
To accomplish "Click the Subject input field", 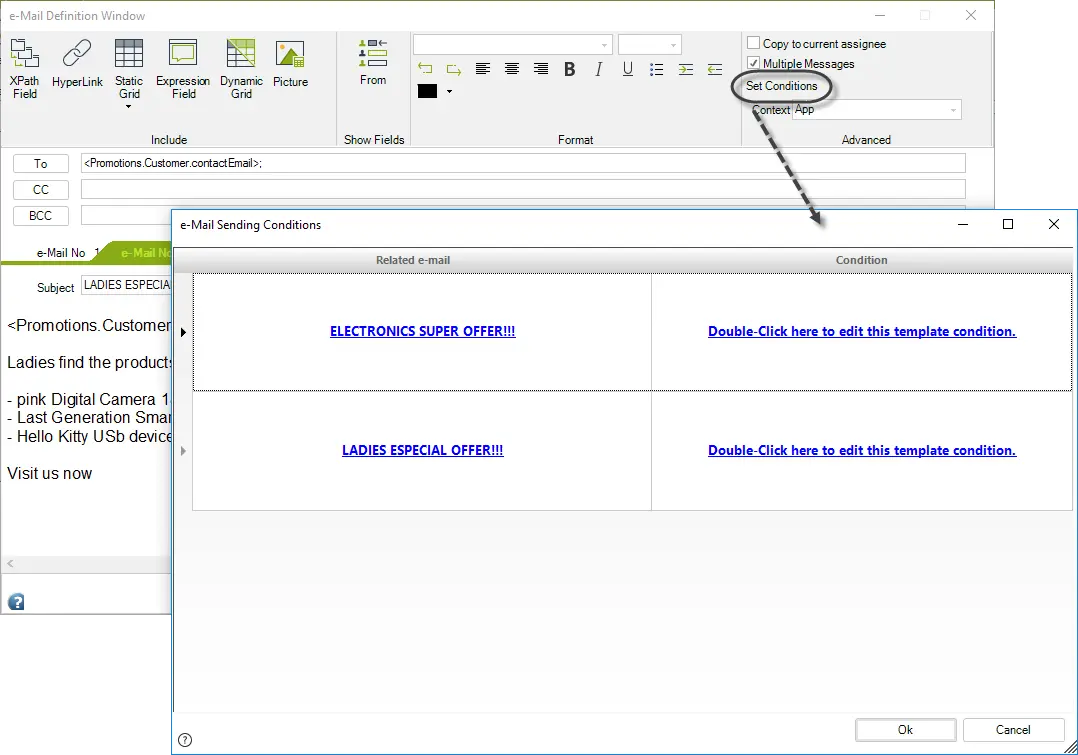I will 126,285.
